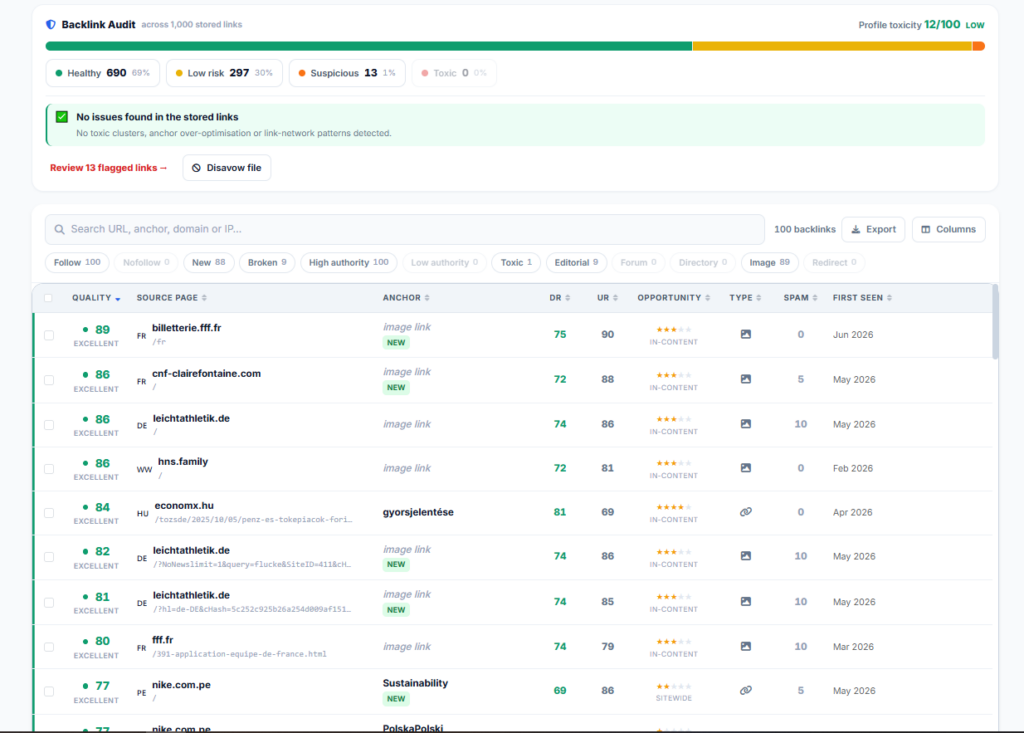Image resolution: width=1024 pixels, height=733 pixels.
Task: Click the profile toxicity distribution bar
Action: 515,46
